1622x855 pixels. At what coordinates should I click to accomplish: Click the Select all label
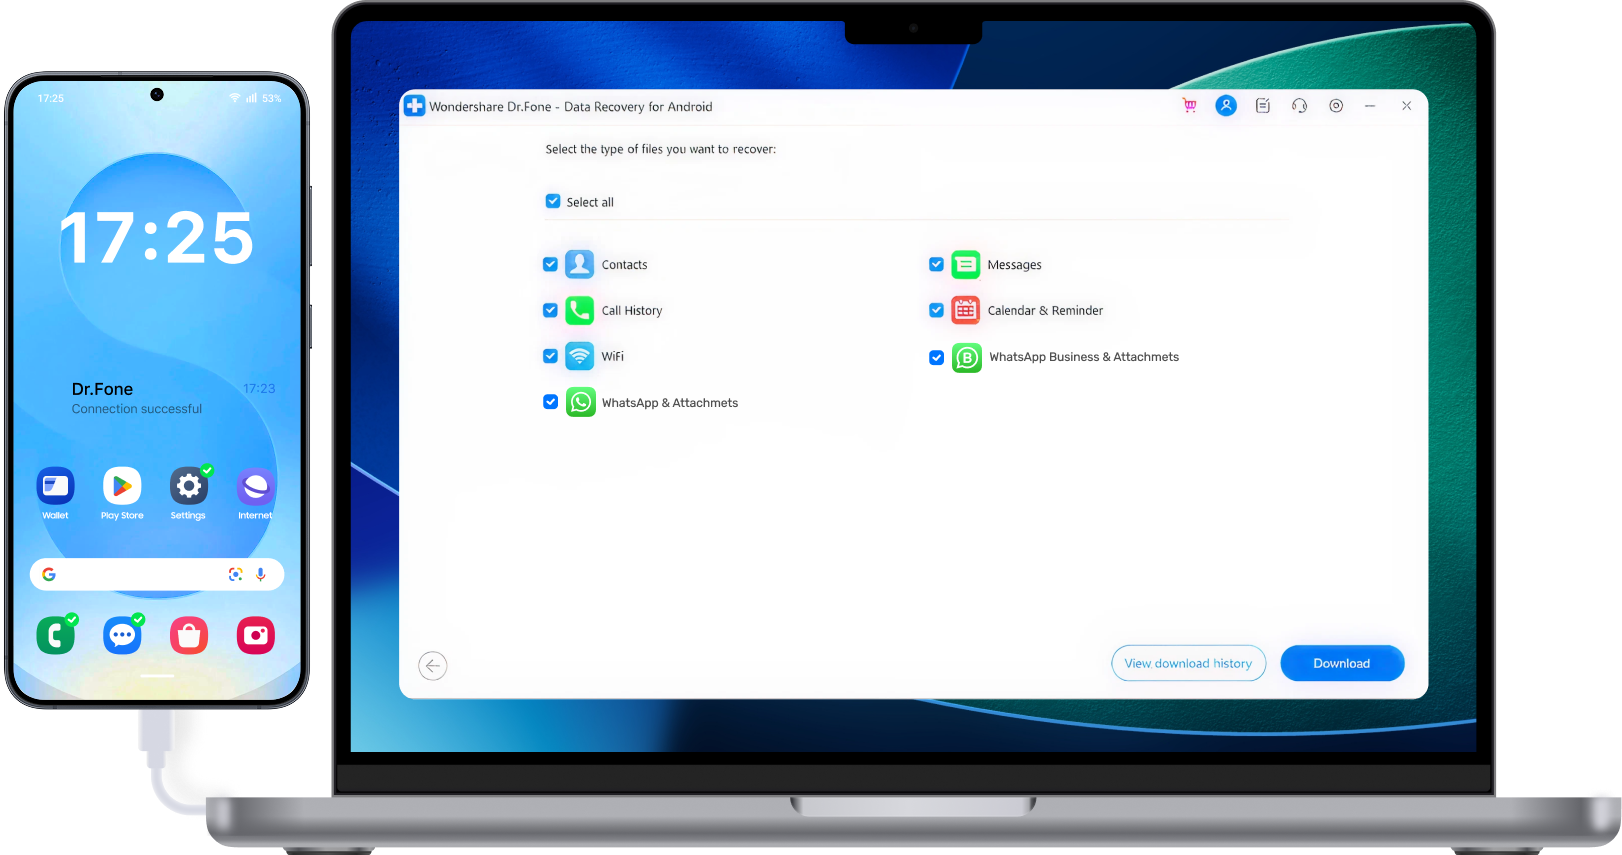pos(590,202)
